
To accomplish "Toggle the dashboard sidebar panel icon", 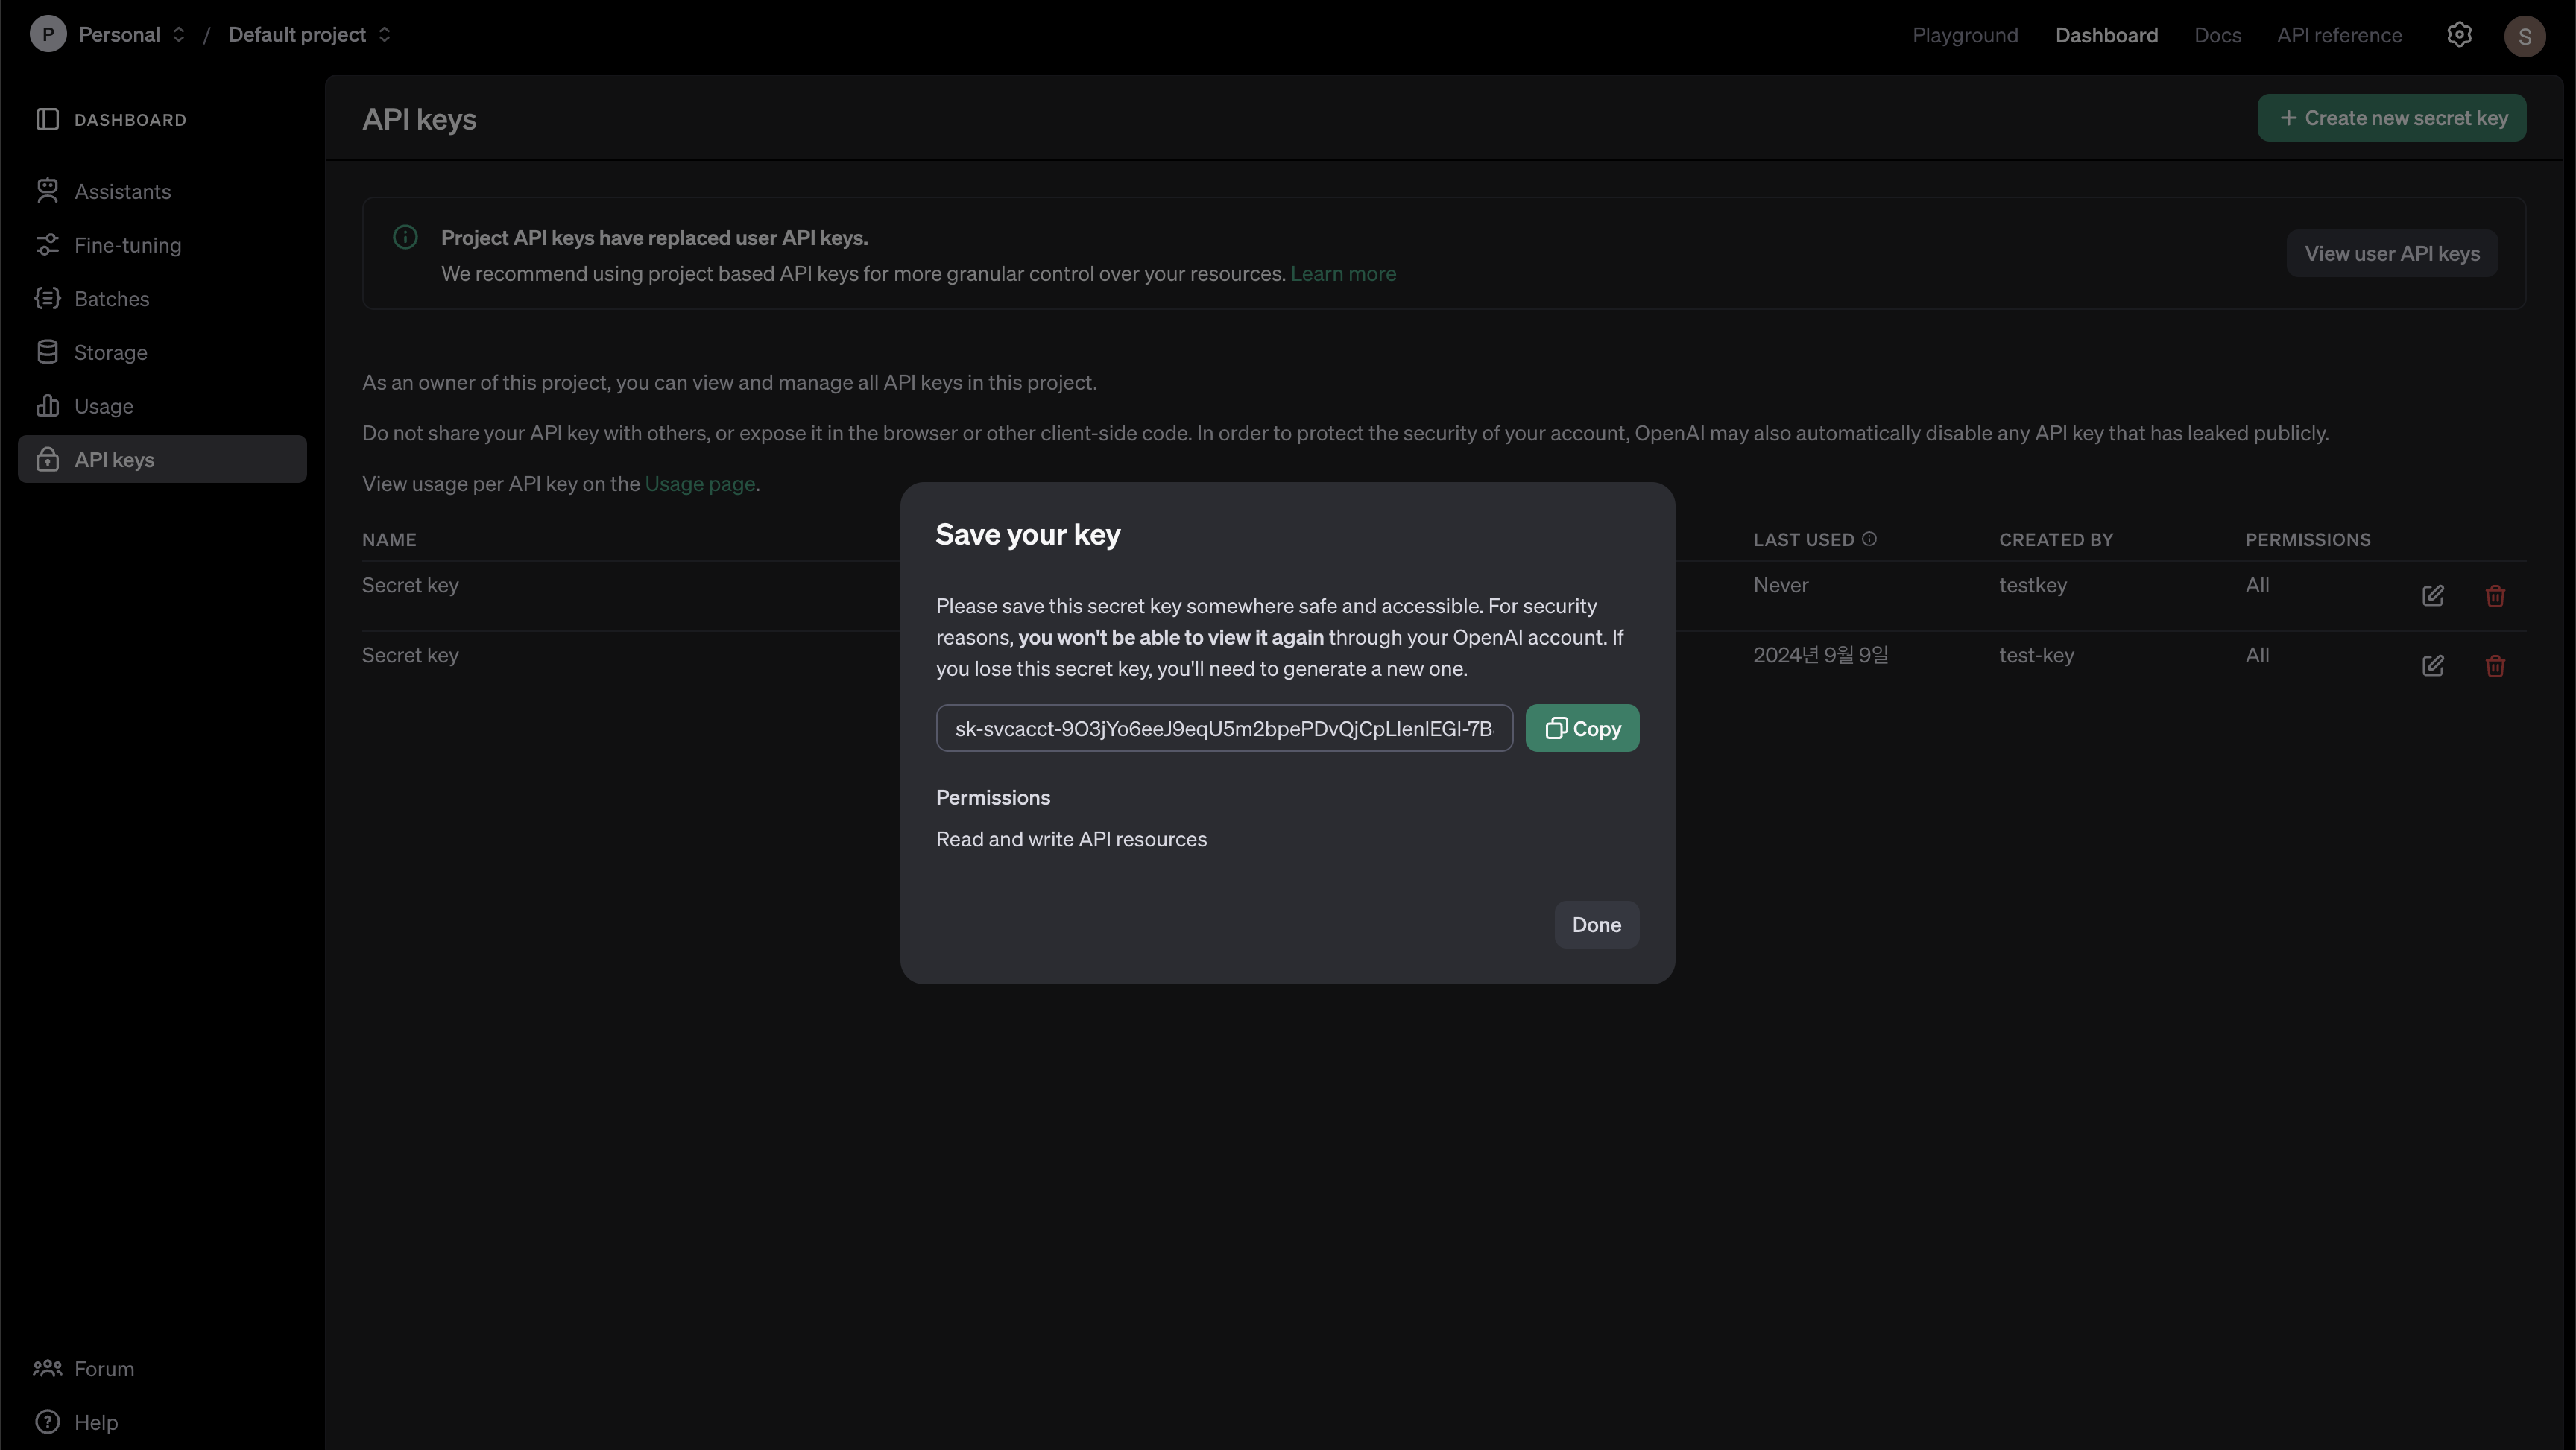I will 47,120.
